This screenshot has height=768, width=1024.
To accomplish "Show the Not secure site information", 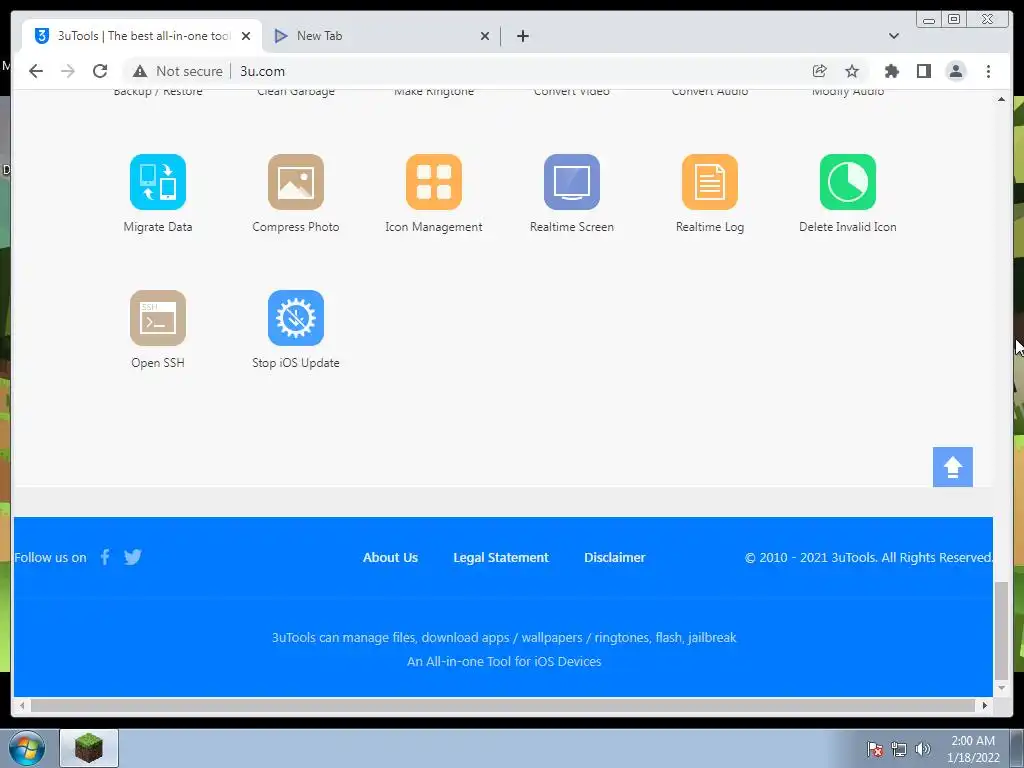I will point(178,71).
